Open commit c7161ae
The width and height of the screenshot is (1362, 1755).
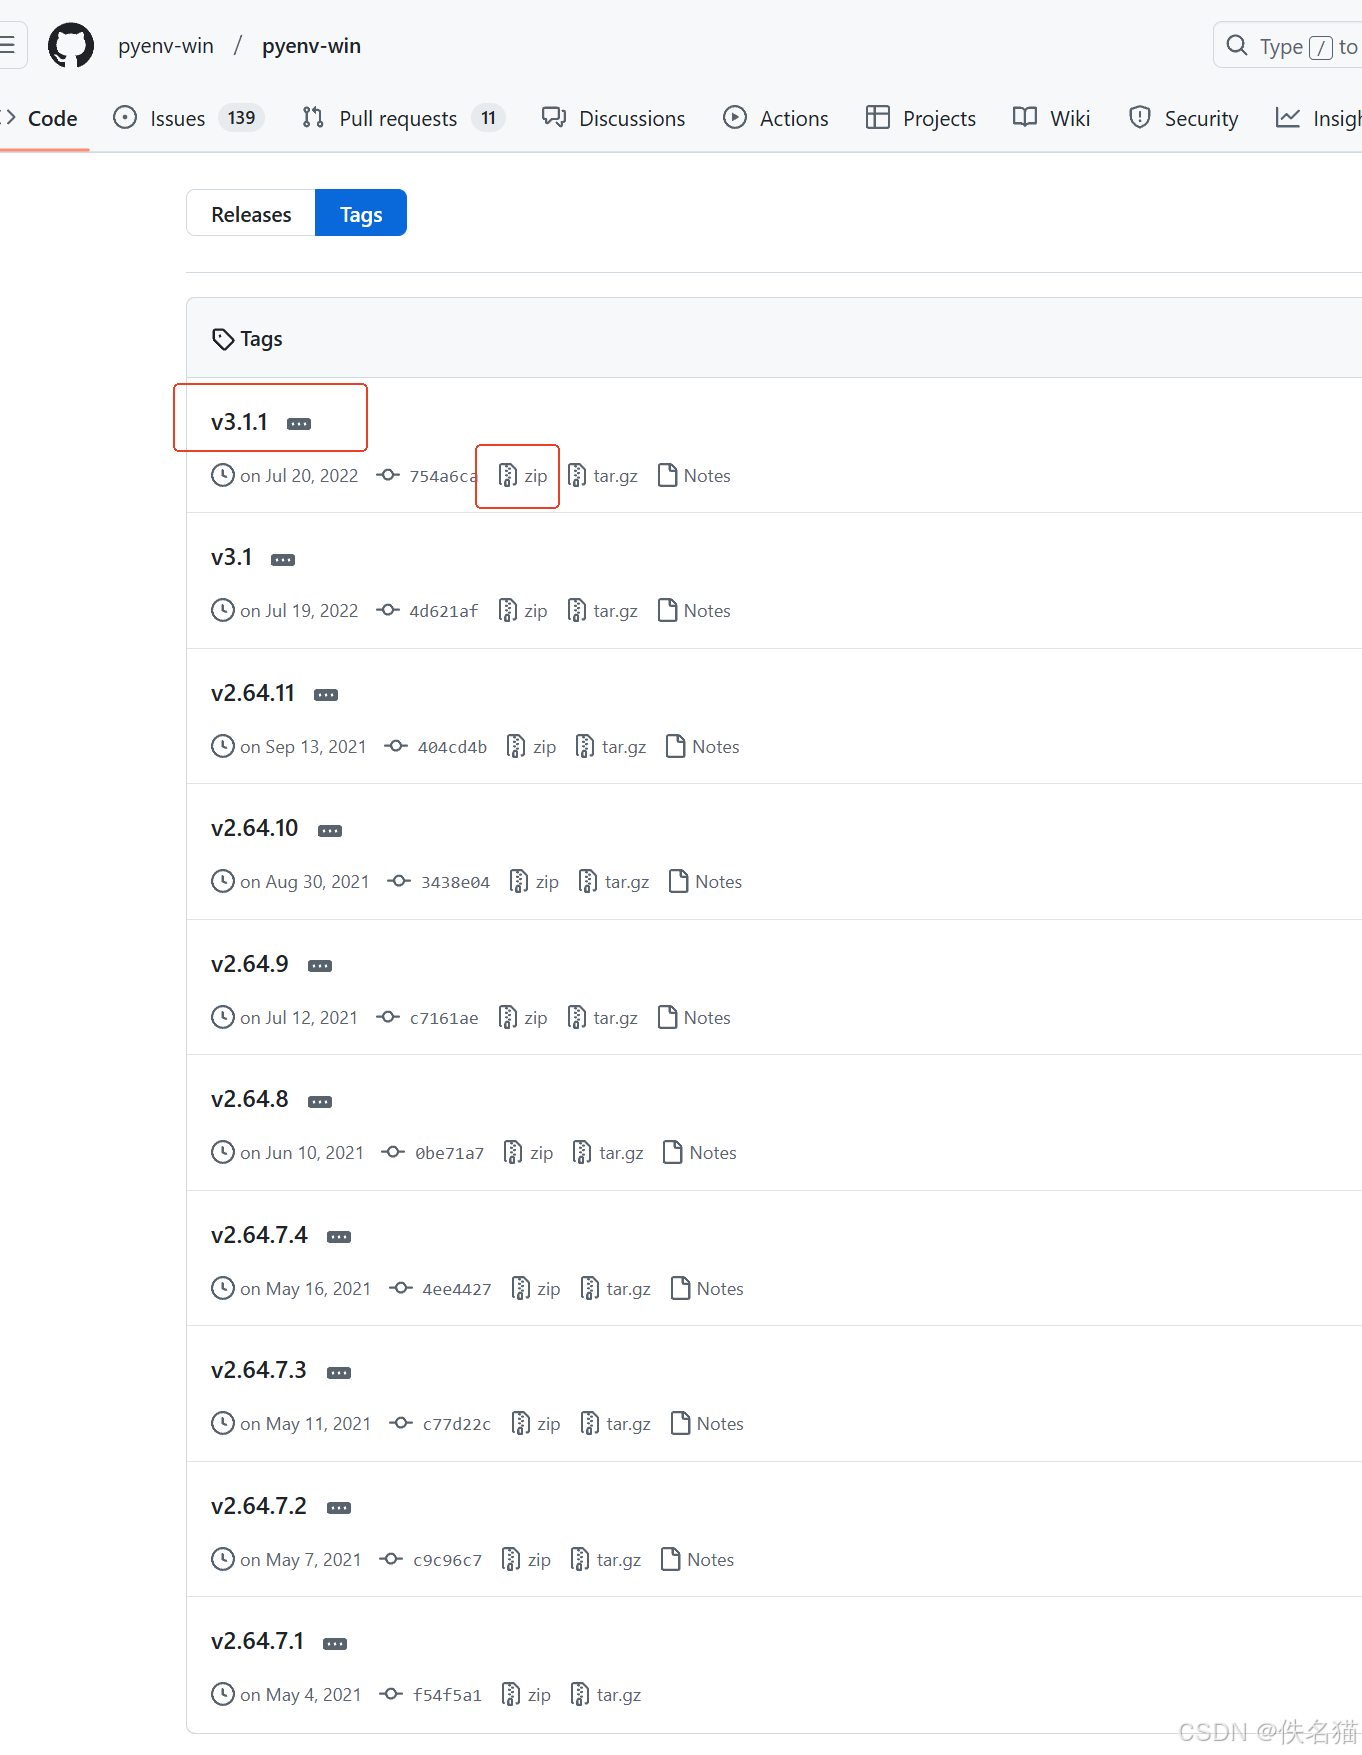(x=428, y=1018)
